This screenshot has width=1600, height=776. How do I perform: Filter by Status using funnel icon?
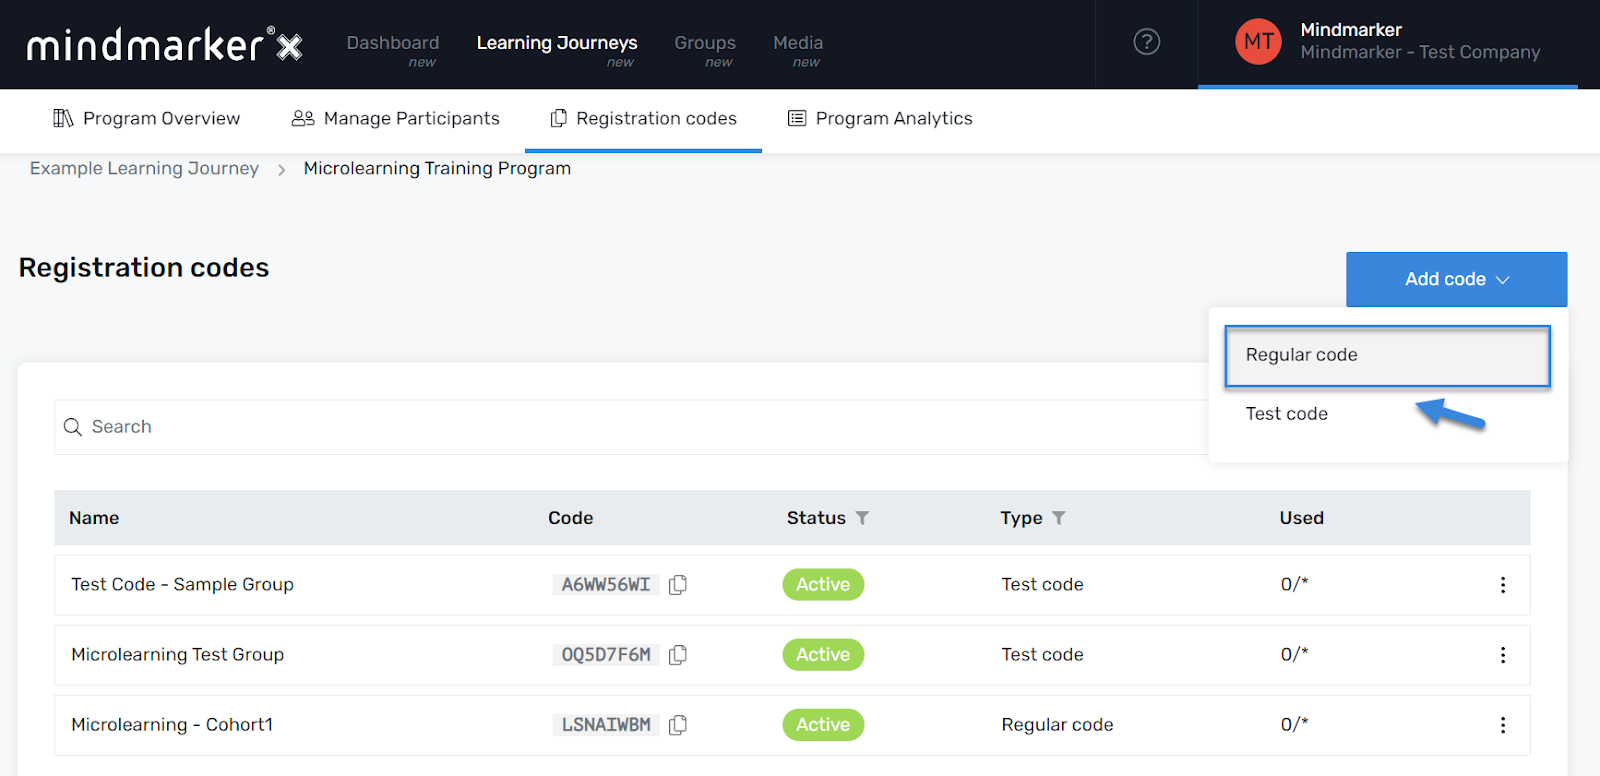pyautogui.click(x=862, y=518)
